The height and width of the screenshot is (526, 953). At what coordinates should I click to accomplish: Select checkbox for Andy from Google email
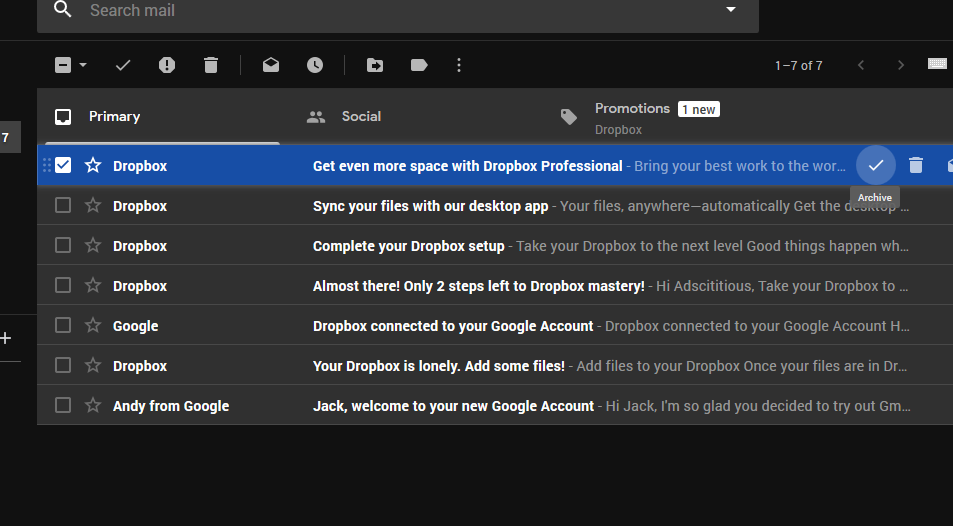[x=63, y=405]
